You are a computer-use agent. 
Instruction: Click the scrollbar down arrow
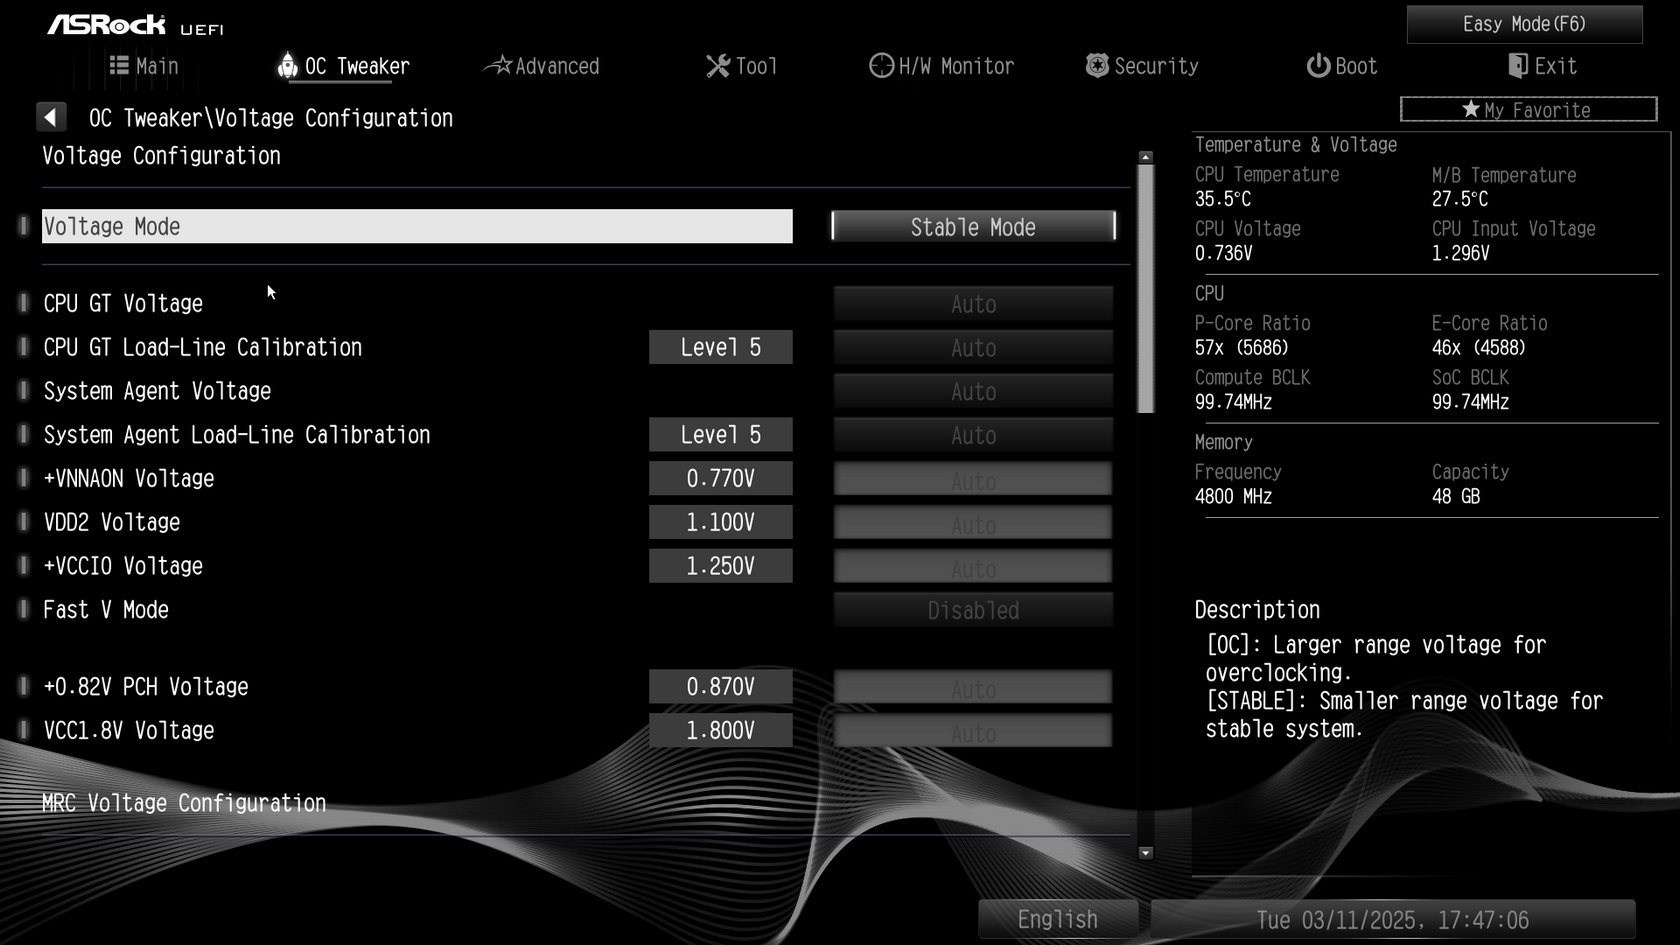click(1146, 853)
